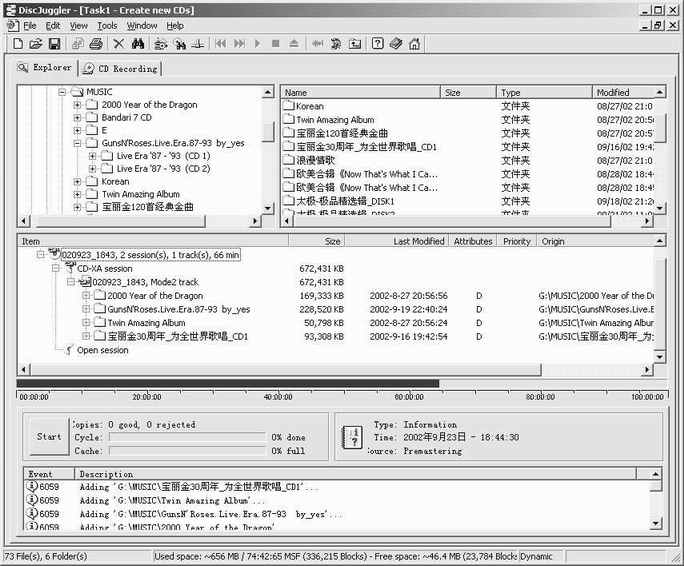Viewport: 684px width, 566px height.
Task: Open the Edit menu
Action: [x=53, y=26]
